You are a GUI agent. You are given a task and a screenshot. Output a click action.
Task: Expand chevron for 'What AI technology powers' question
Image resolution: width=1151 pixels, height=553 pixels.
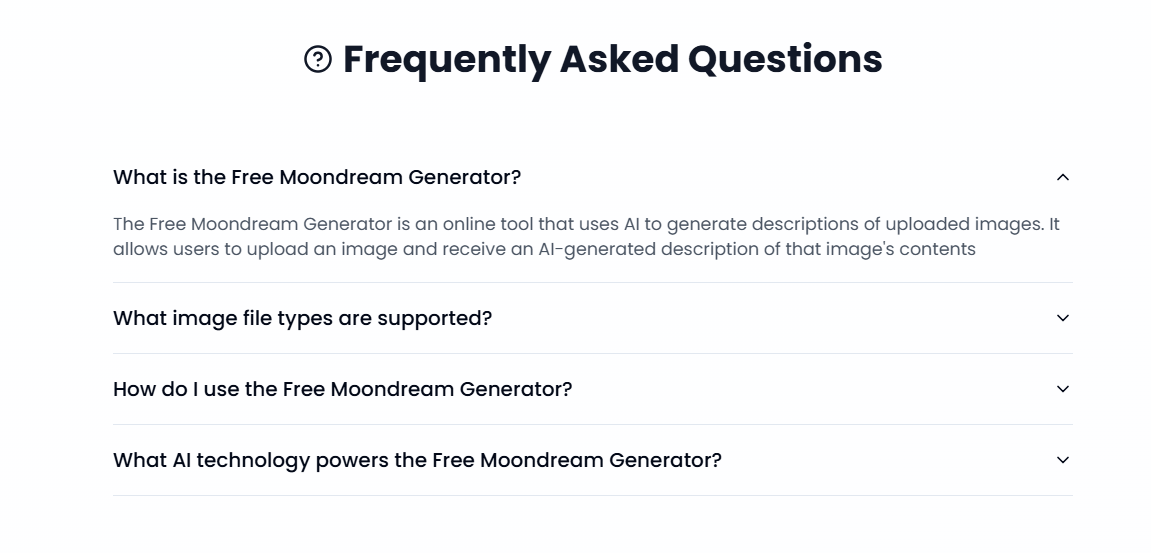(1062, 460)
